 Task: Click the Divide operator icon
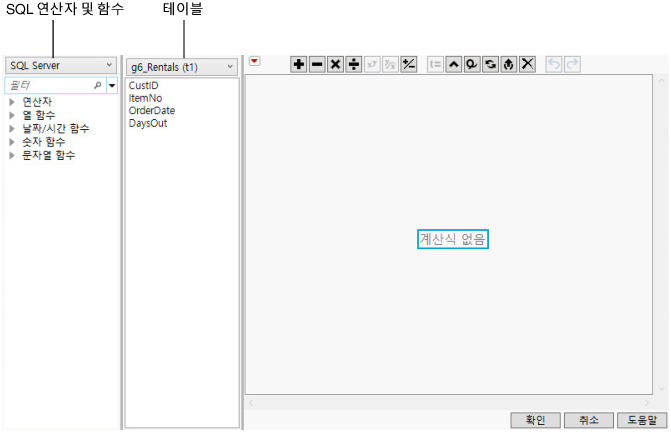(354, 65)
